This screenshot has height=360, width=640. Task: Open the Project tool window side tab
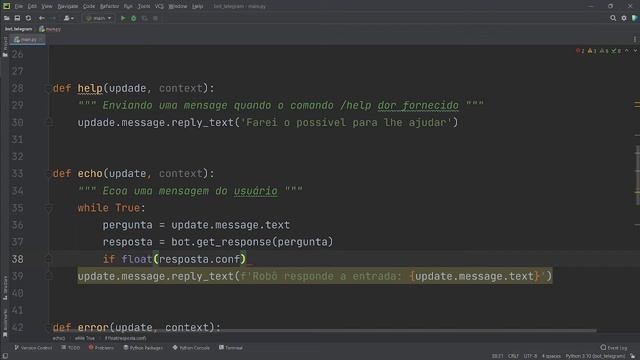[x=5, y=46]
